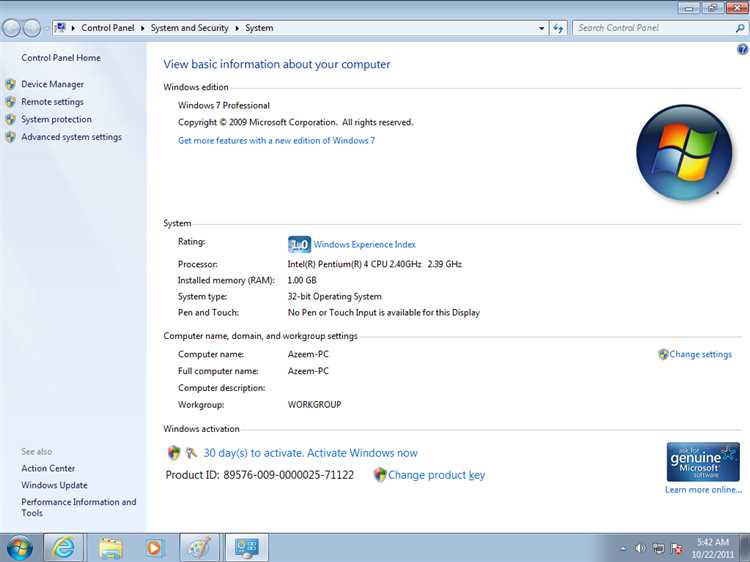Open Remote settings link
This screenshot has height=562, width=750.
point(52,102)
